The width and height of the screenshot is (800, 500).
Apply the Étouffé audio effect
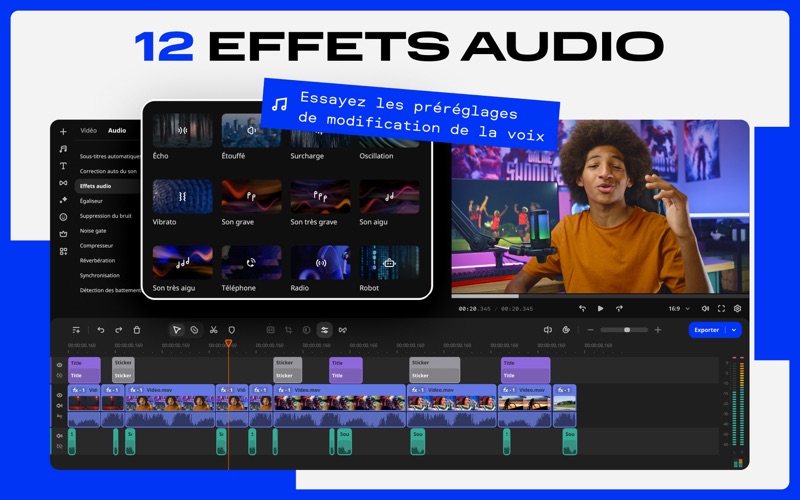[251, 131]
